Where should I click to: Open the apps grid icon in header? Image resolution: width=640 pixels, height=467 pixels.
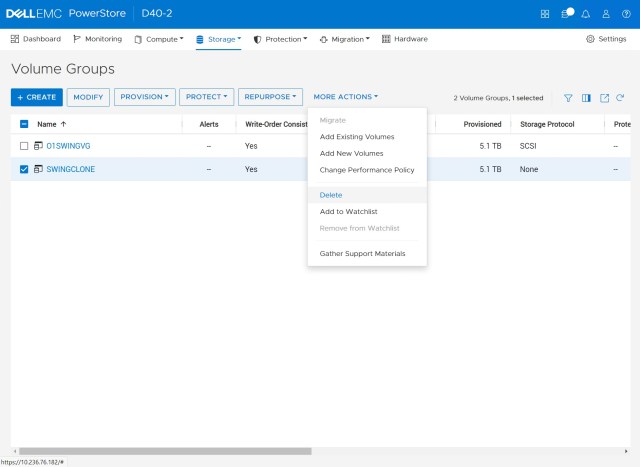pyautogui.click(x=545, y=14)
